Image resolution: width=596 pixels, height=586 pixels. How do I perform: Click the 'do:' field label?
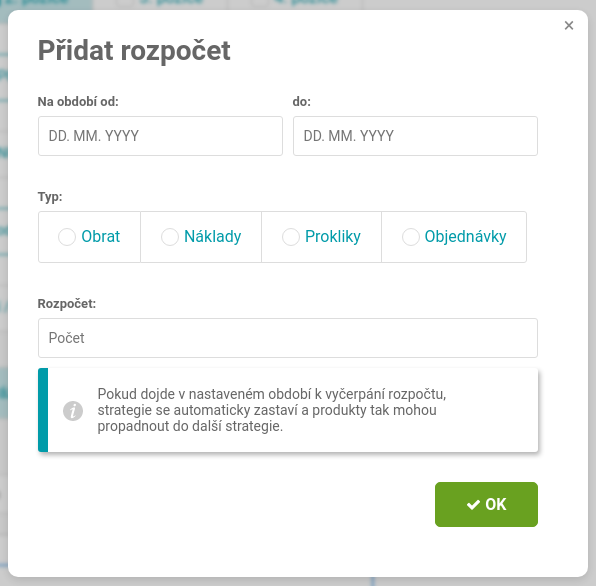pos(301,101)
